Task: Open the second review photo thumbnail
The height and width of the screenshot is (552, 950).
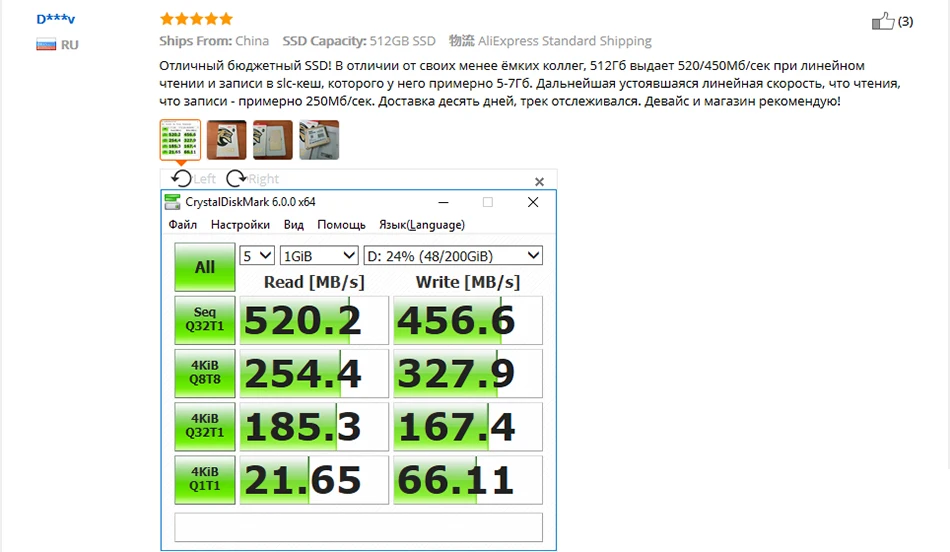Action: (x=227, y=140)
